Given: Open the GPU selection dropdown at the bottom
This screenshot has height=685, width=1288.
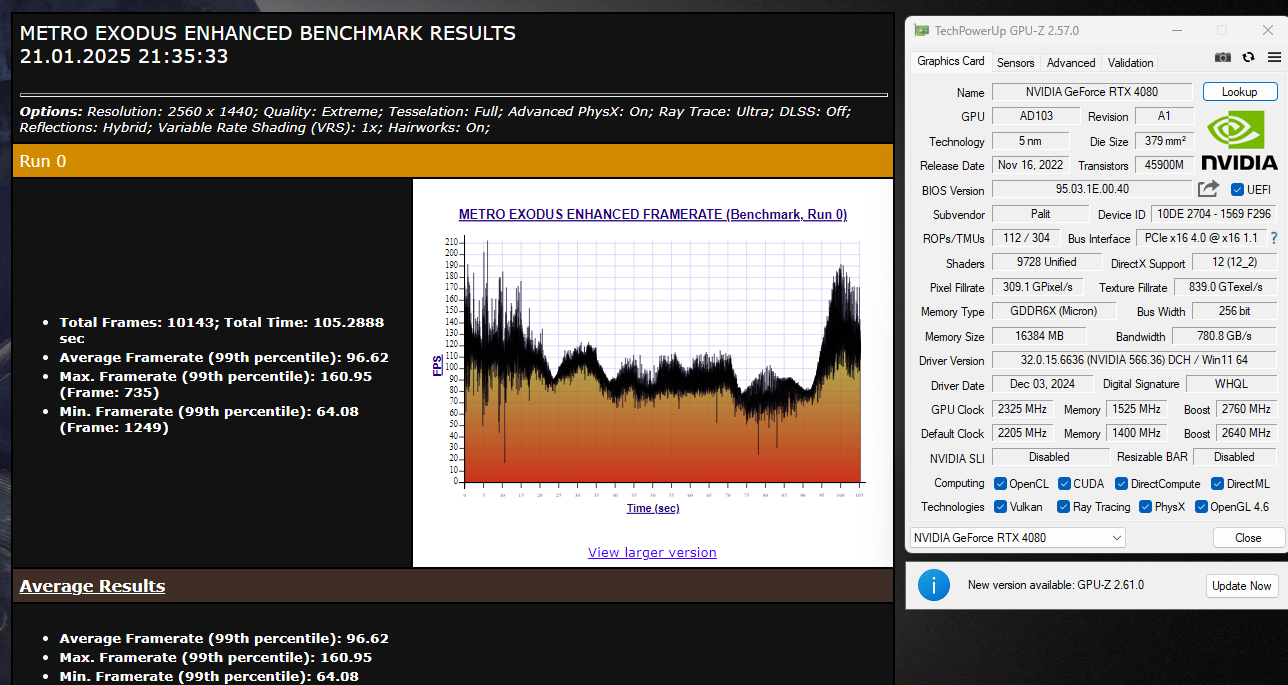Looking at the screenshot, I should coord(1017,537).
